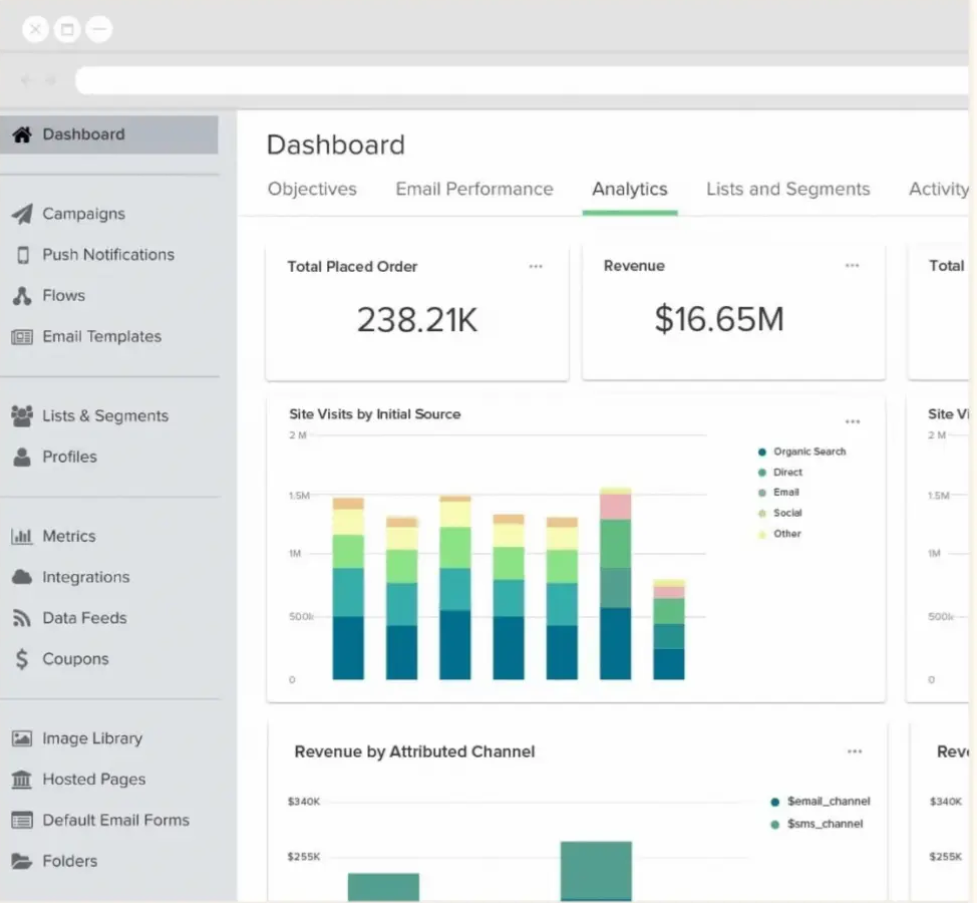Click the browser back arrow
Image resolution: width=977 pixels, height=903 pixels.
click(26, 80)
